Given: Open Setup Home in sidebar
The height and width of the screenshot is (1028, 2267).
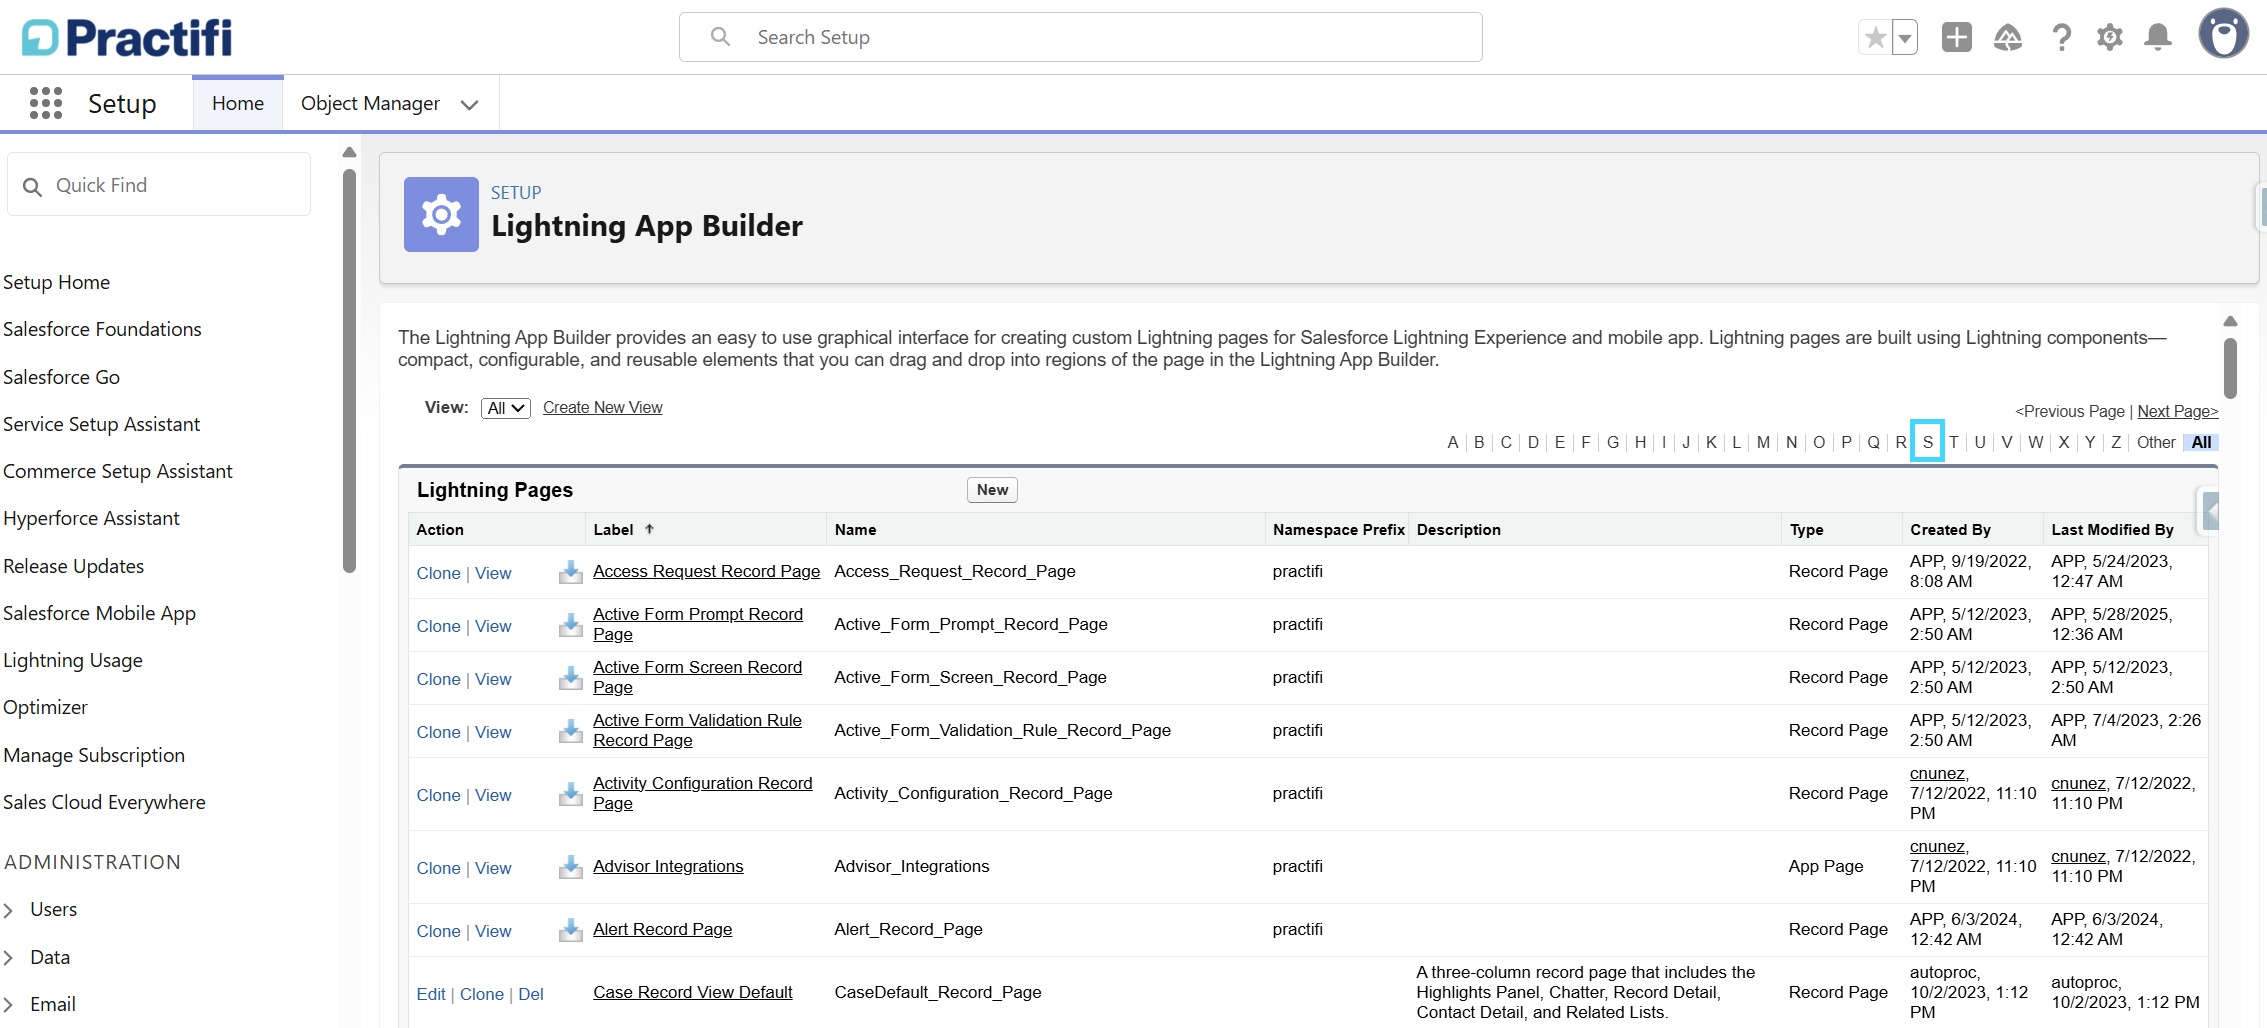Looking at the screenshot, I should click(56, 282).
